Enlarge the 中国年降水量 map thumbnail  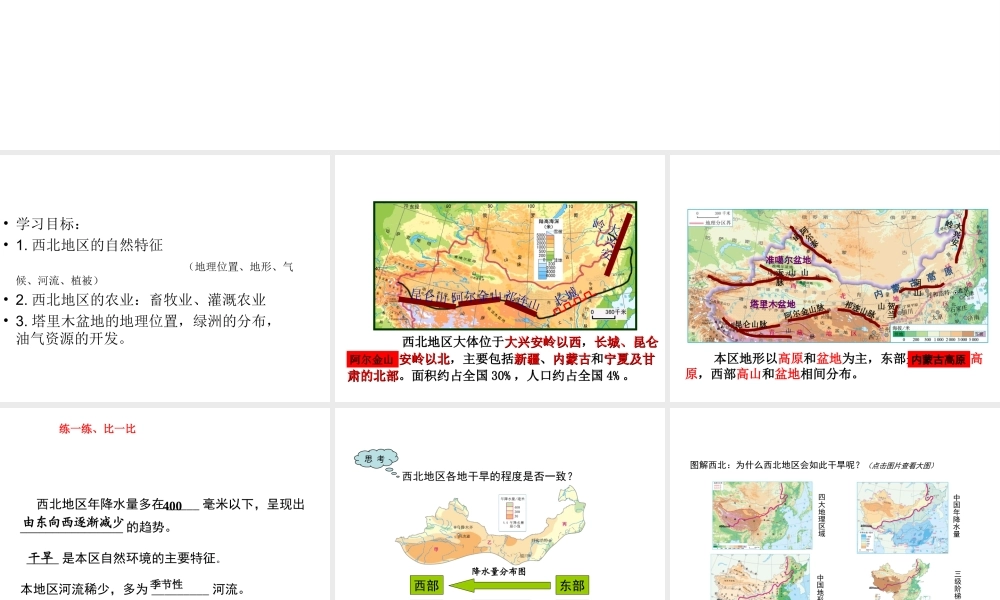902,517
